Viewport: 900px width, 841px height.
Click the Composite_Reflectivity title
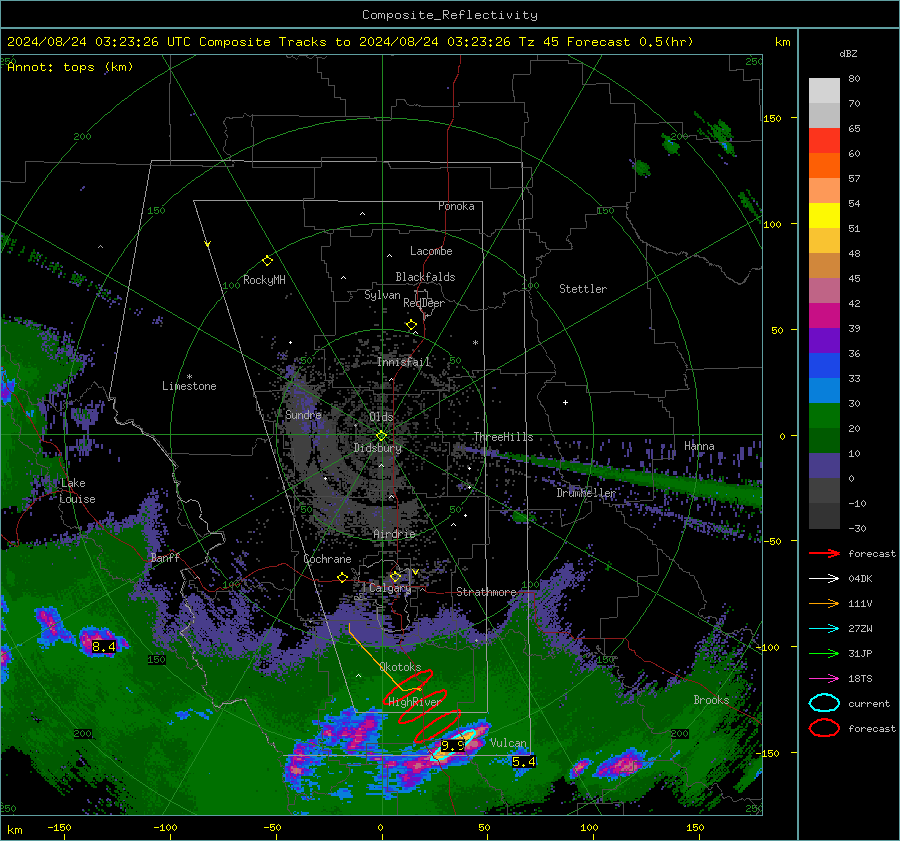tap(449, 15)
